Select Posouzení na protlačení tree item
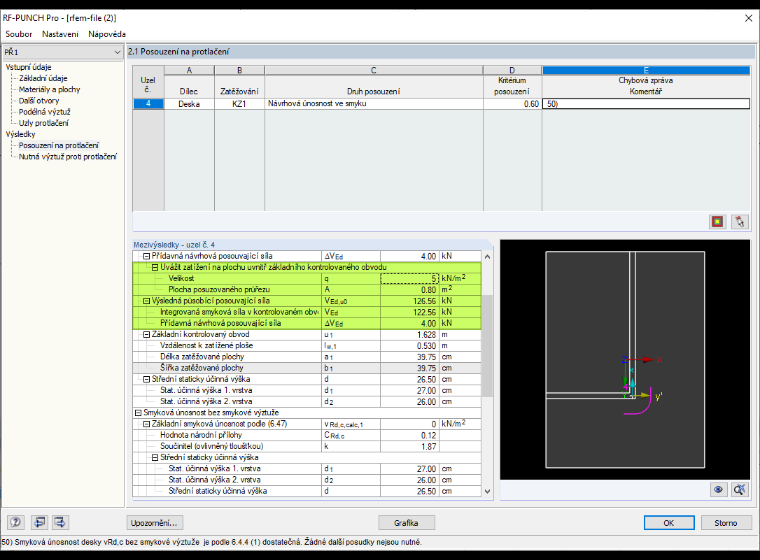 coord(59,145)
